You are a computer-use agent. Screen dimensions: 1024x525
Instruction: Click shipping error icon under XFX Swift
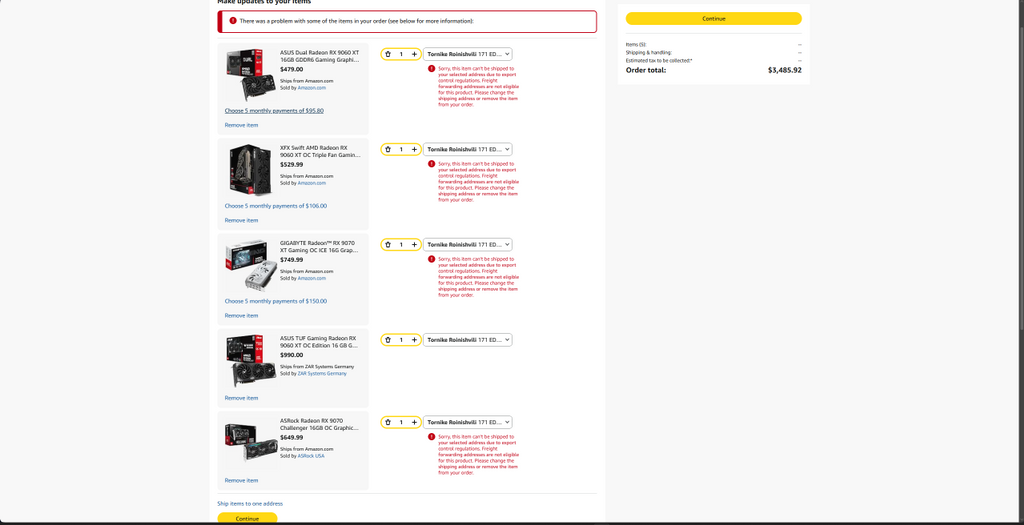(432, 164)
